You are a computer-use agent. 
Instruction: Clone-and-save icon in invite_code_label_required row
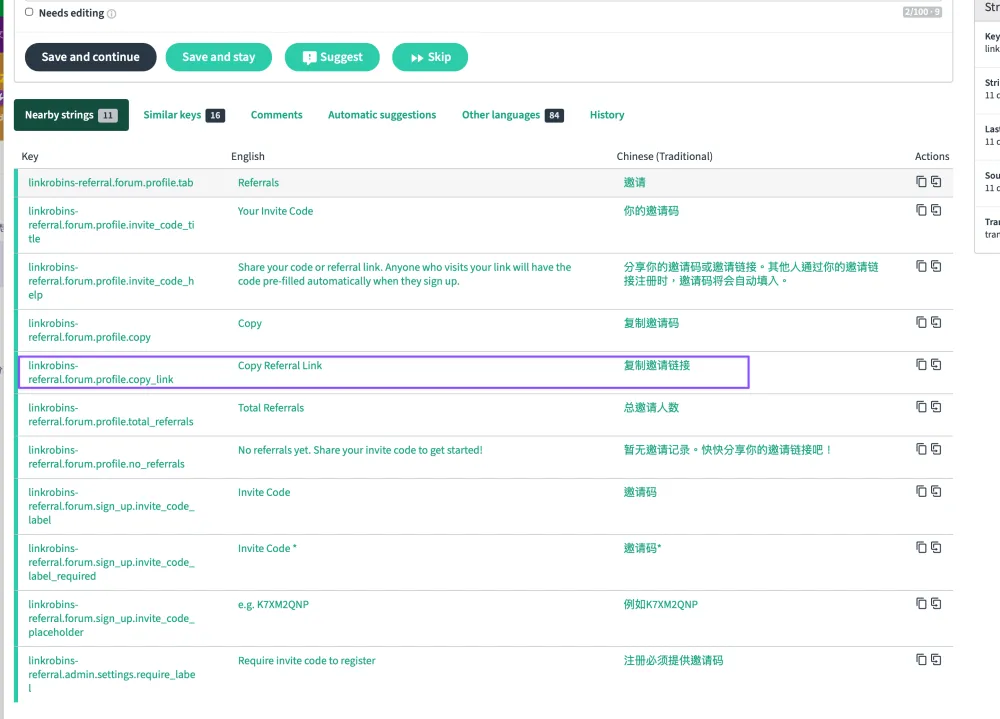coord(936,547)
